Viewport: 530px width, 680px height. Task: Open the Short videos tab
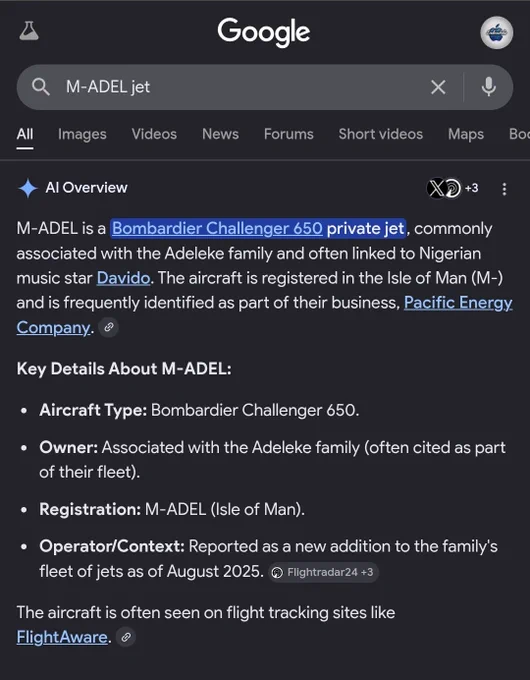pos(381,134)
